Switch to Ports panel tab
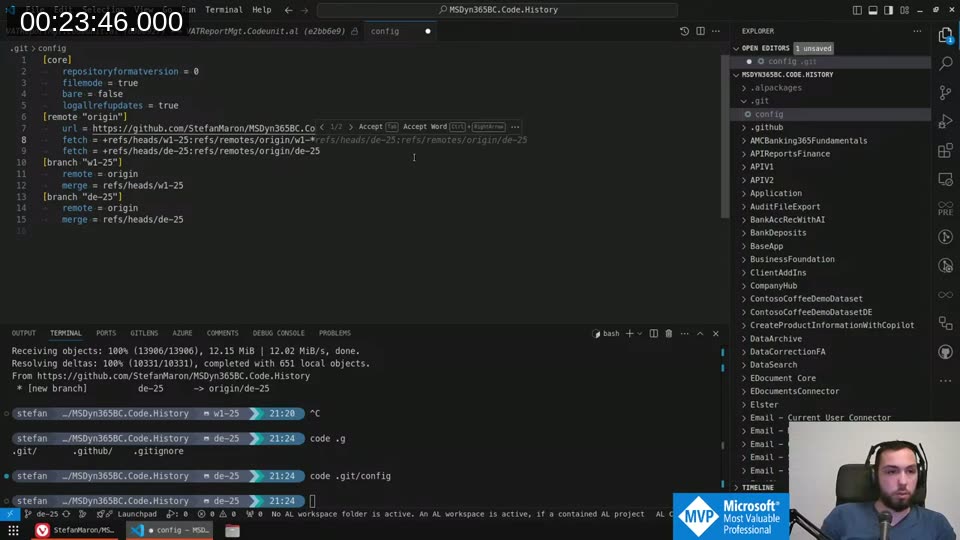The width and height of the screenshot is (960, 540). pos(106,333)
